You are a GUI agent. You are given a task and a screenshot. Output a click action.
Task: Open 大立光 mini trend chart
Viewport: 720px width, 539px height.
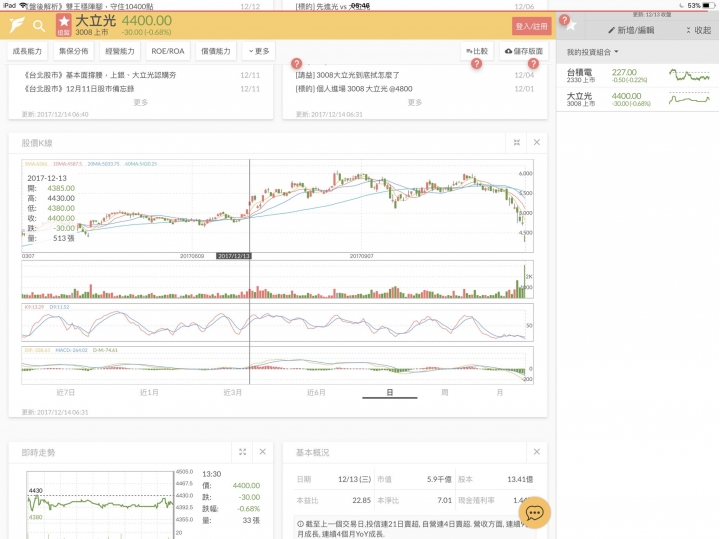tap(689, 99)
